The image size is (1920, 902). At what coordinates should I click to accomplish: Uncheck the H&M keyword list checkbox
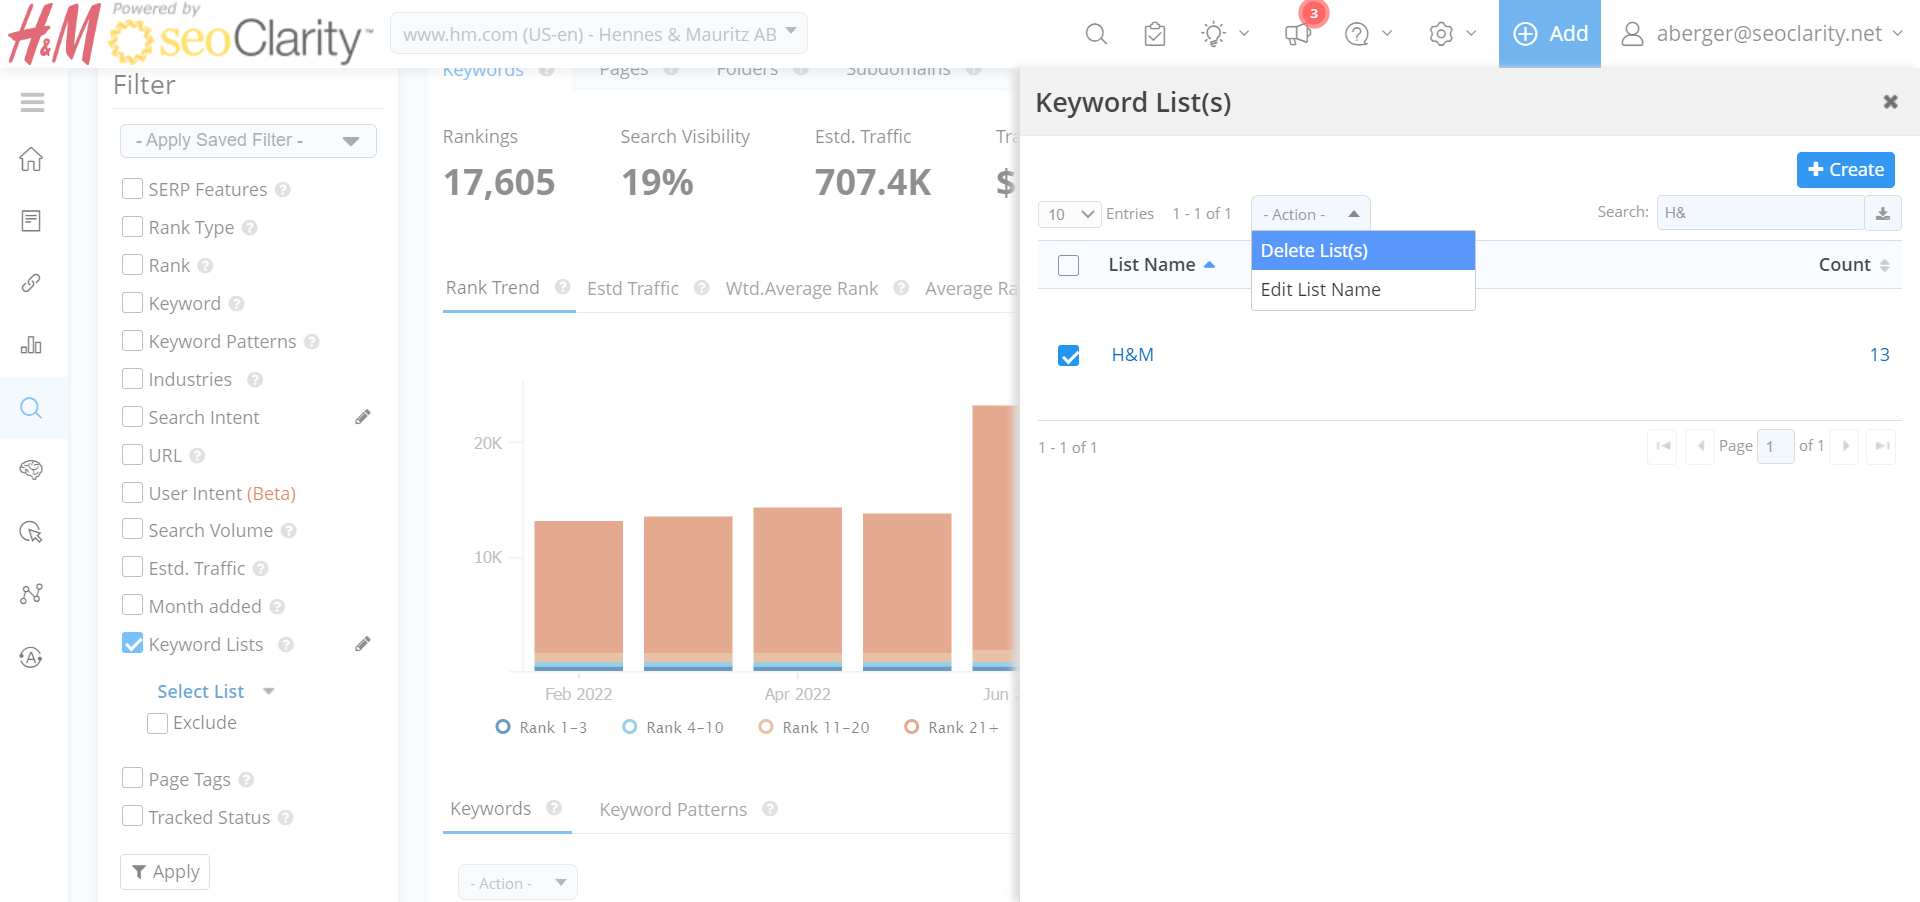pos(1069,355)
